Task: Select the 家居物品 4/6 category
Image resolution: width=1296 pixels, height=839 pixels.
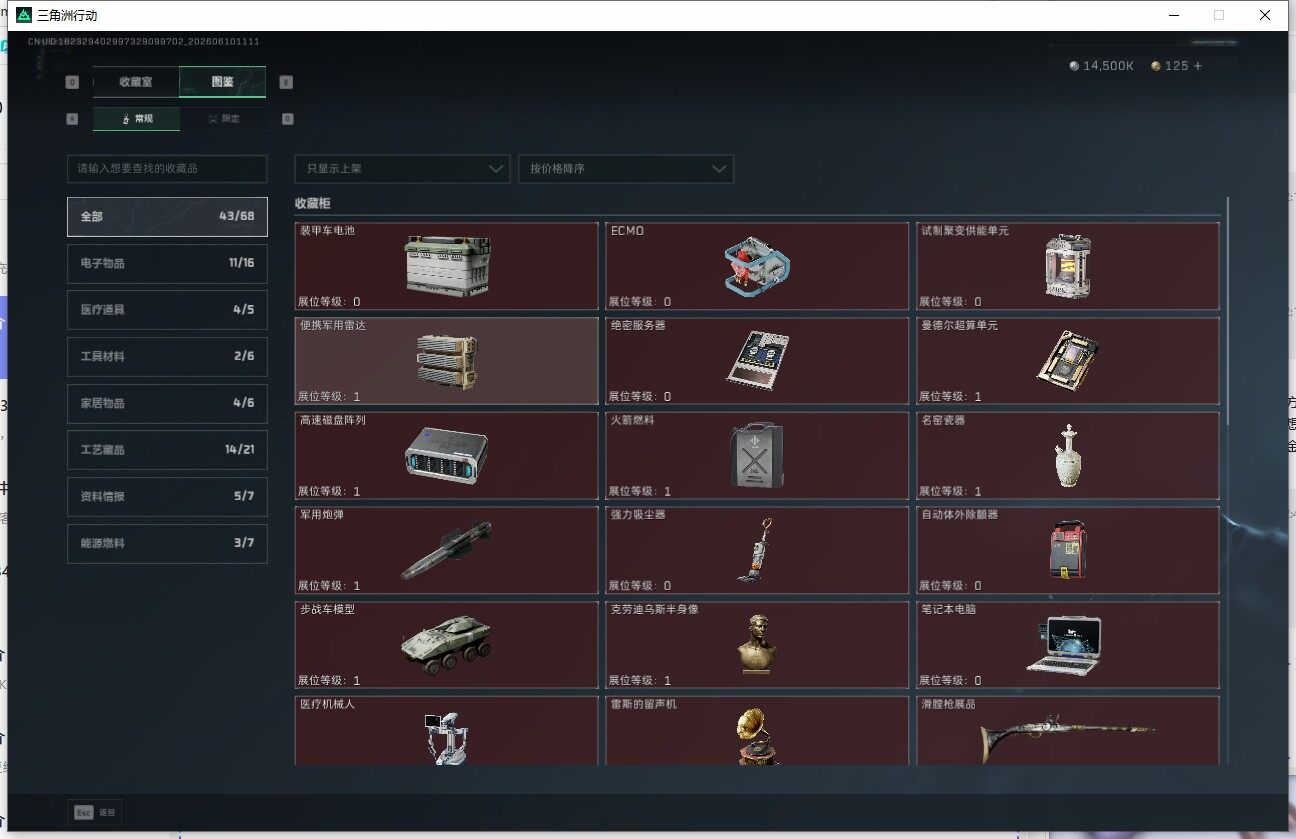Action: [167, 403]
